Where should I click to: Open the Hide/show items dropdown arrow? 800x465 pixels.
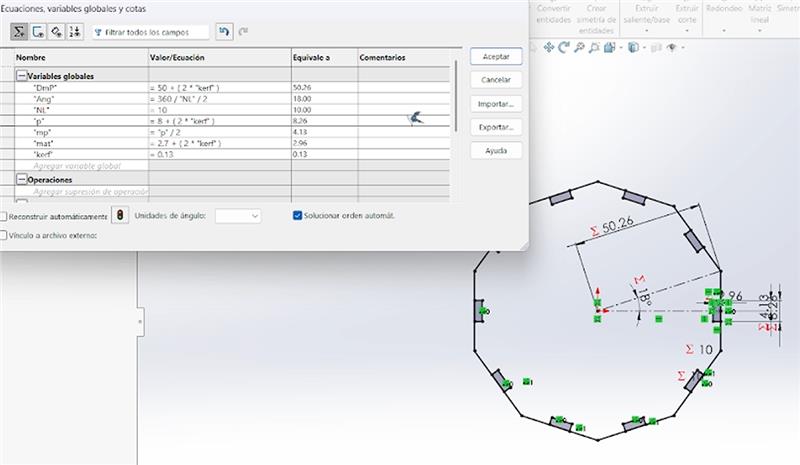(x=683, y=48)
